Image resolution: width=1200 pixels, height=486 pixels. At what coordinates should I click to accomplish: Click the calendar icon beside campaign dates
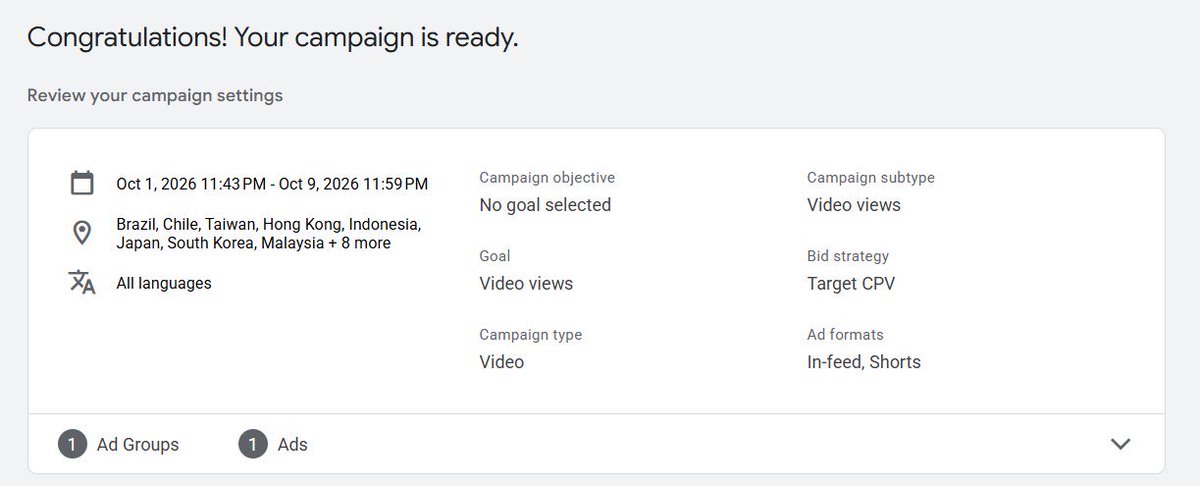(82, 183)
